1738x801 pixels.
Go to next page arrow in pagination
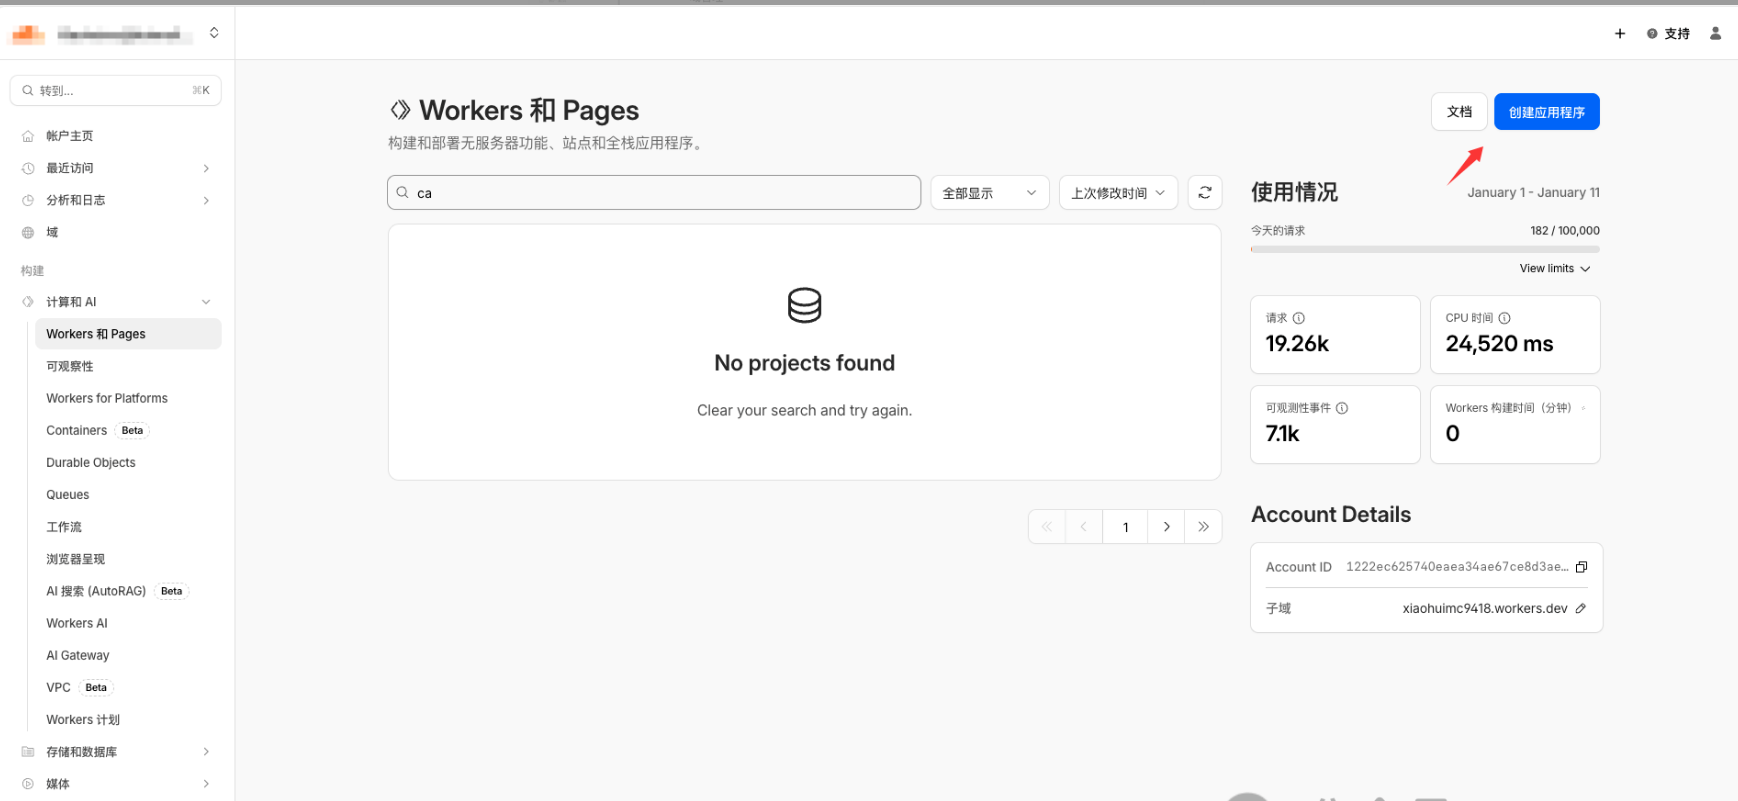(1166, 527)
